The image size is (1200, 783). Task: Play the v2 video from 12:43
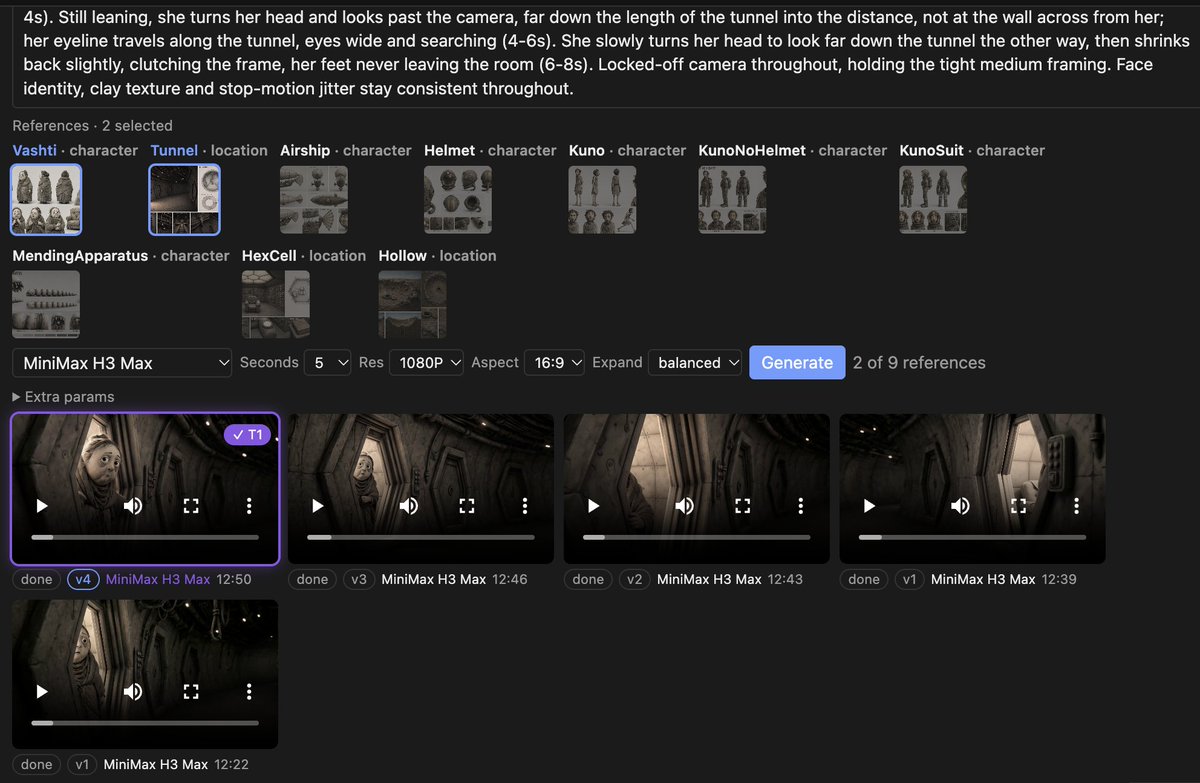pos(593,506)
